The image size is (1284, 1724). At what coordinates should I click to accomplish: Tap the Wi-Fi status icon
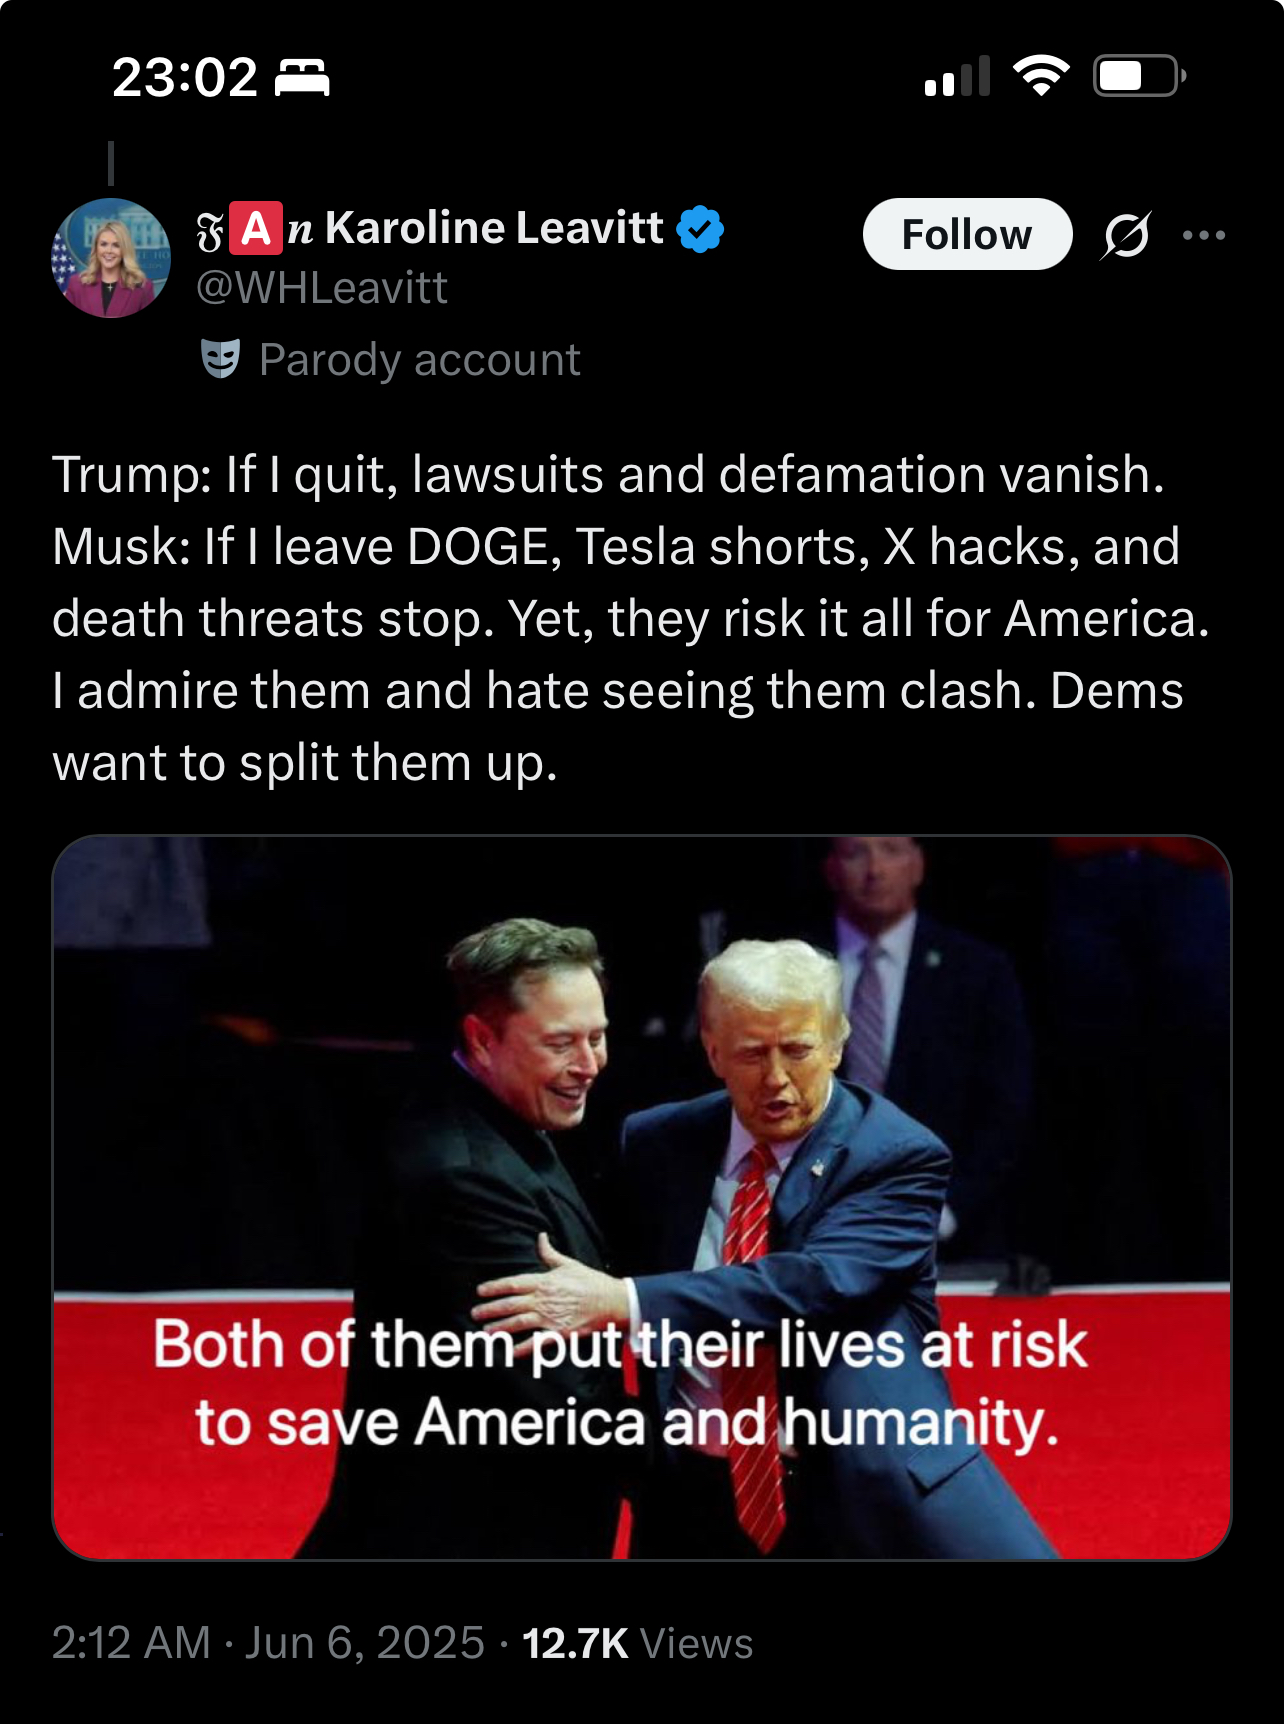[1041, 76]
